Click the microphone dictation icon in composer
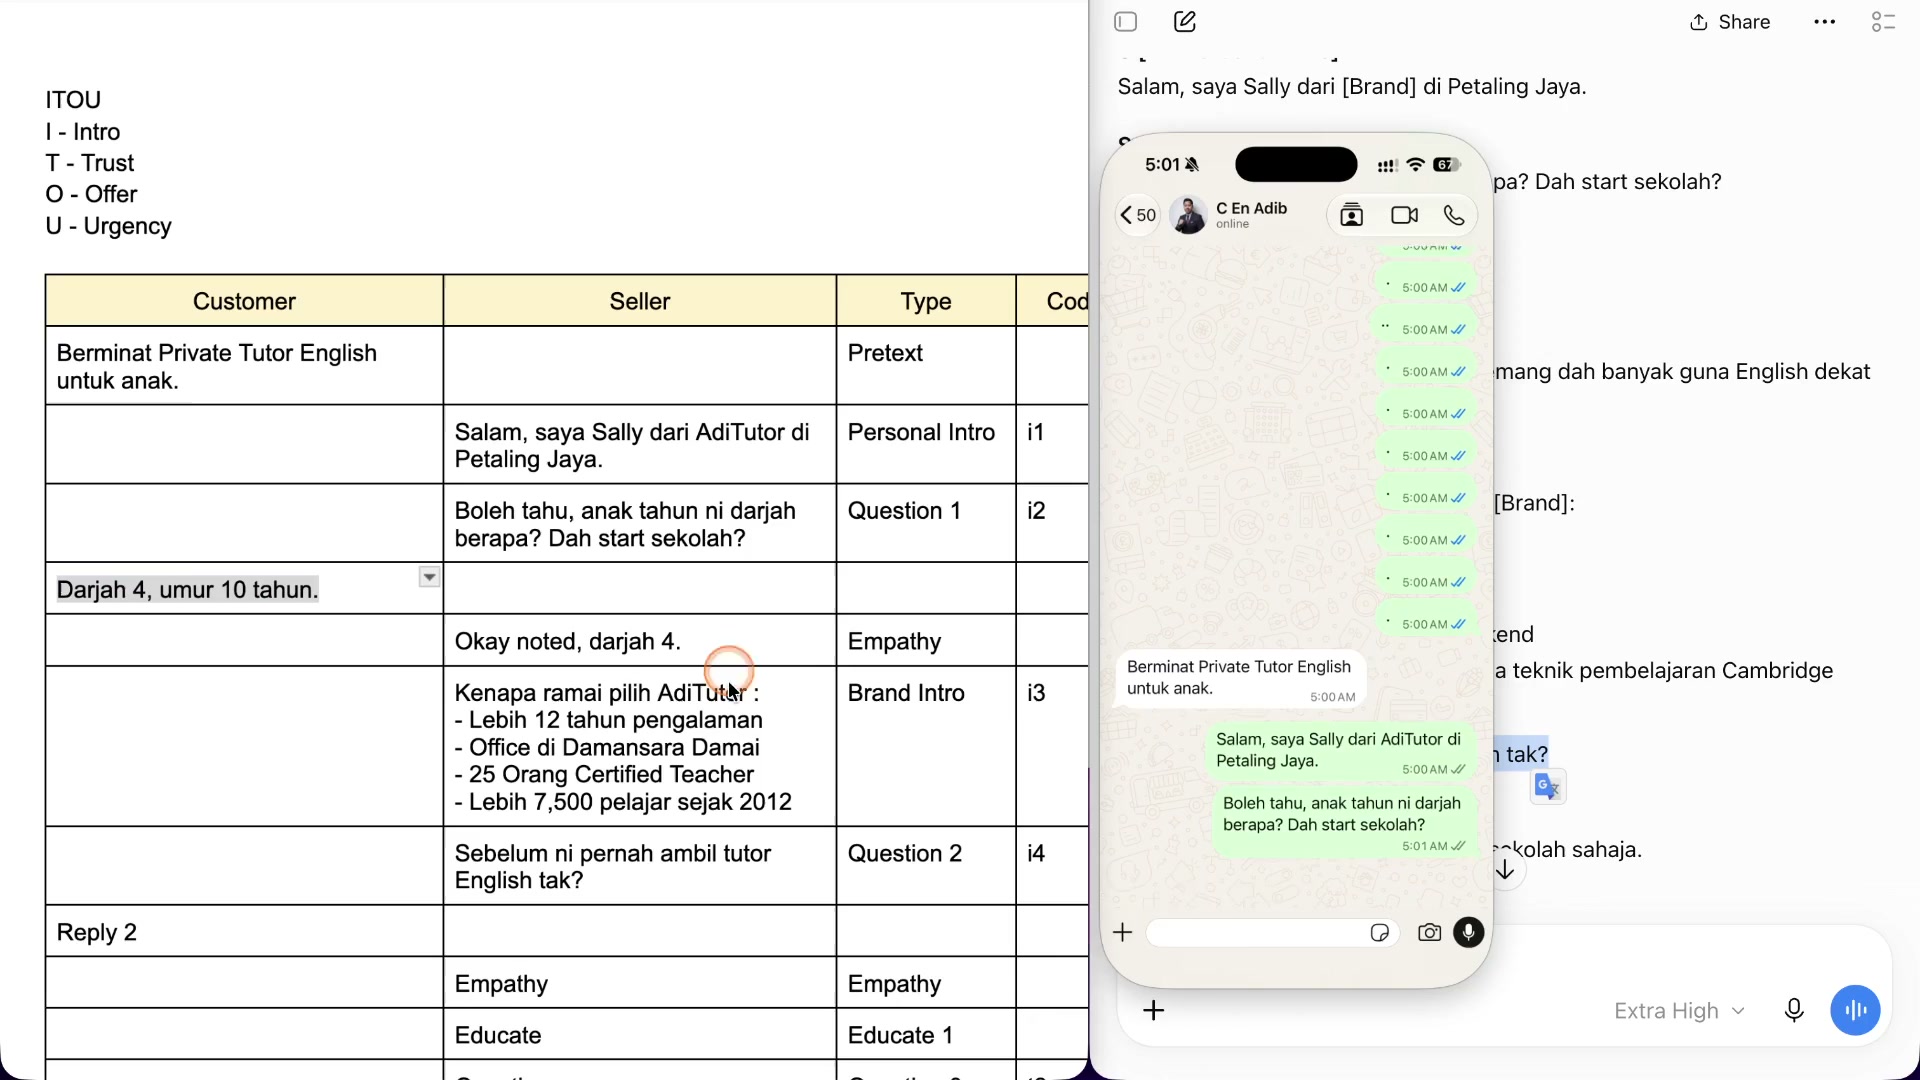 coord(1794,1011)
